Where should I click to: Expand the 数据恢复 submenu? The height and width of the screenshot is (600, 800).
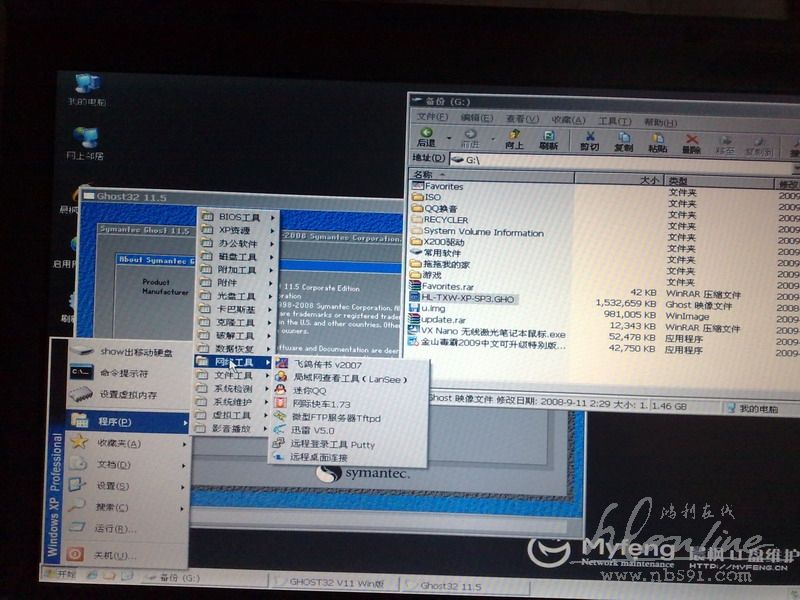click(235, 349)
